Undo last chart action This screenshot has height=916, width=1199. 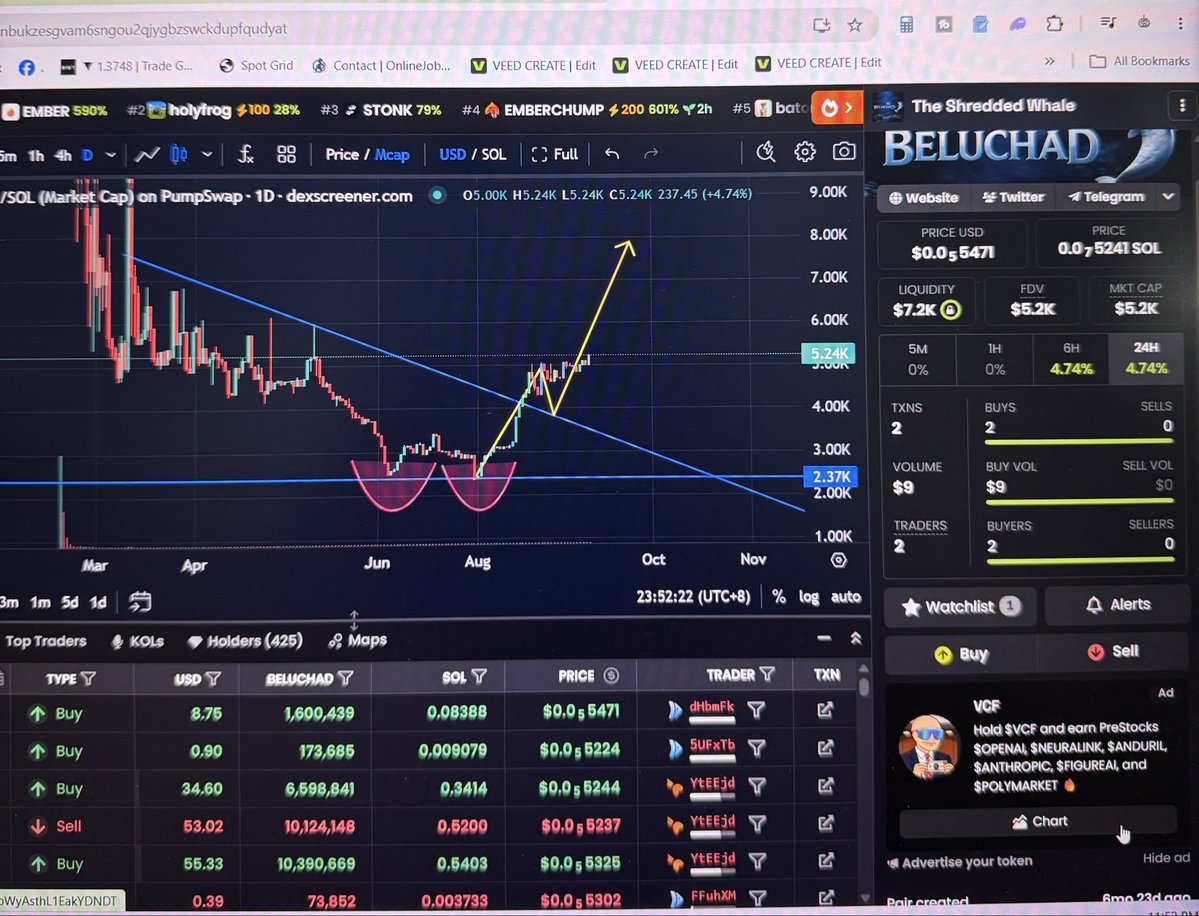(x=612, y=154)
